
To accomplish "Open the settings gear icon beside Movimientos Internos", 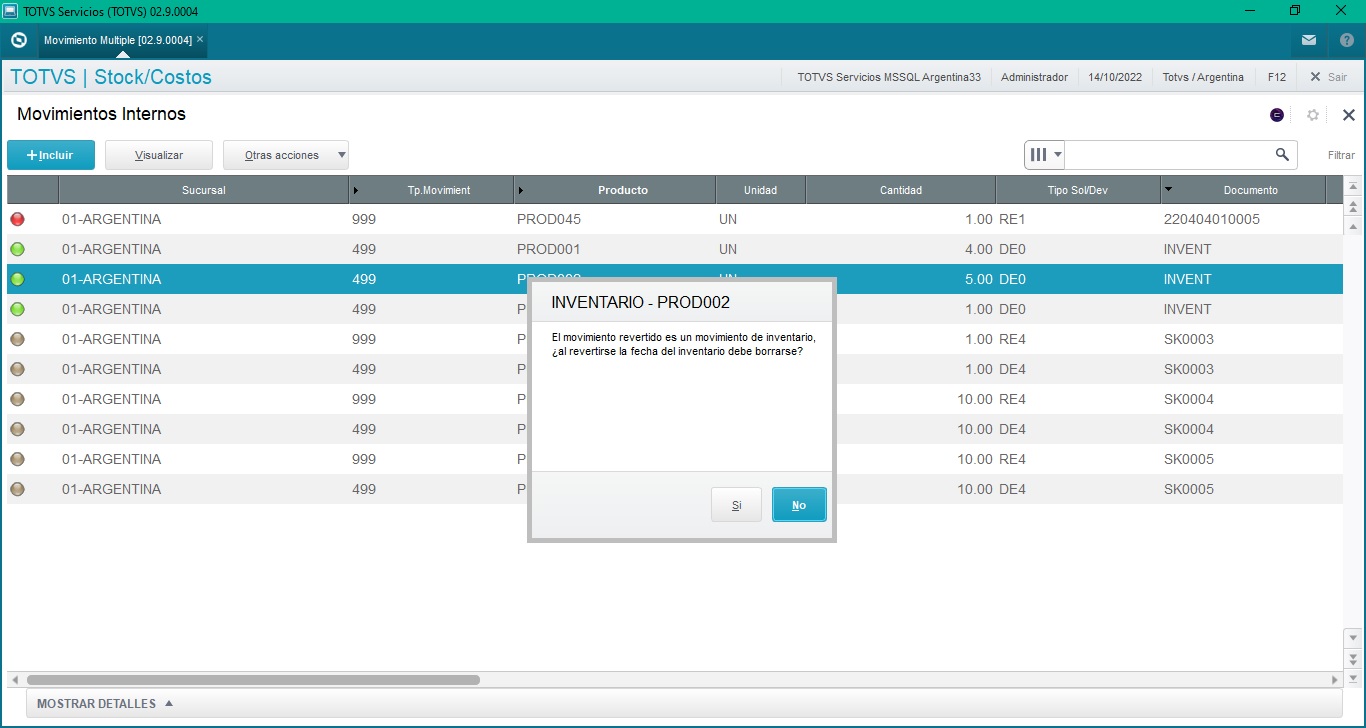I will (x=1313, y=115).
